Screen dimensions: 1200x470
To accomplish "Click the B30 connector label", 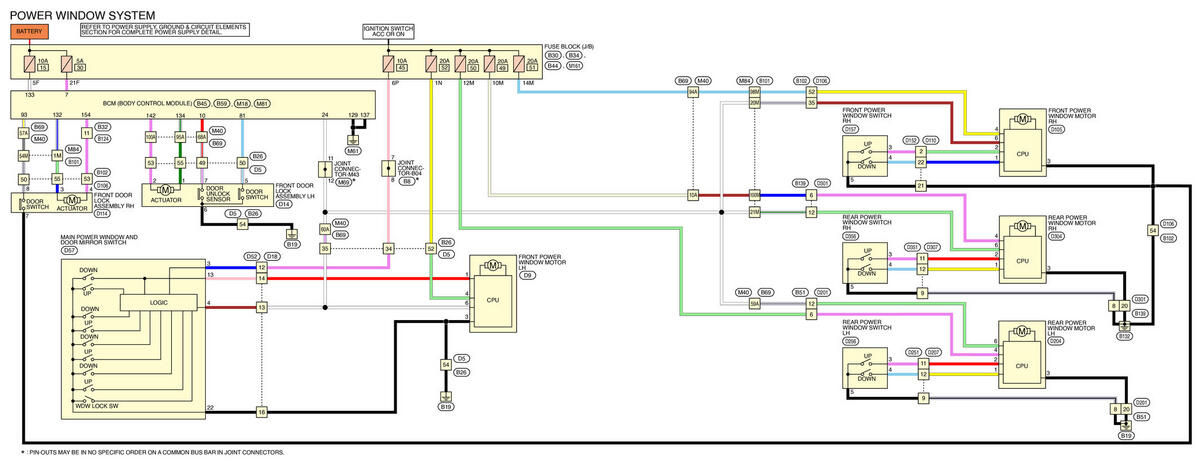I will (553, 56).
